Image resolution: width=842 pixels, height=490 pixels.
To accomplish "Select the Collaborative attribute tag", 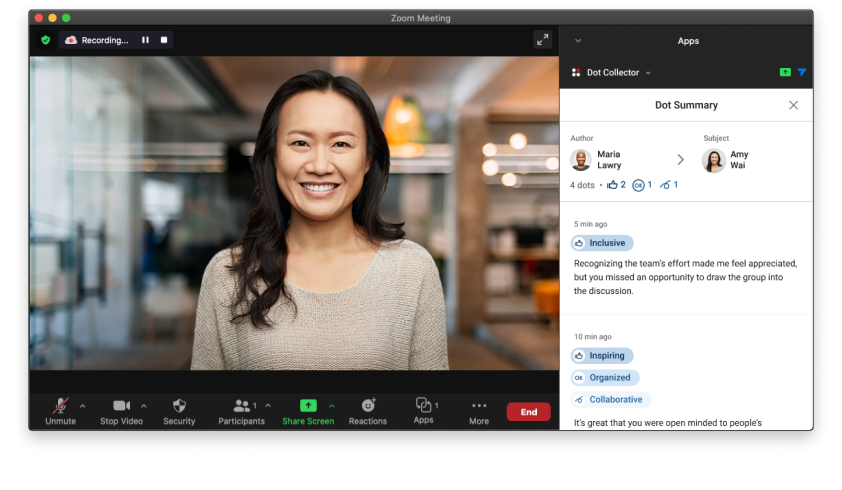I will click(x=611, y=400).
